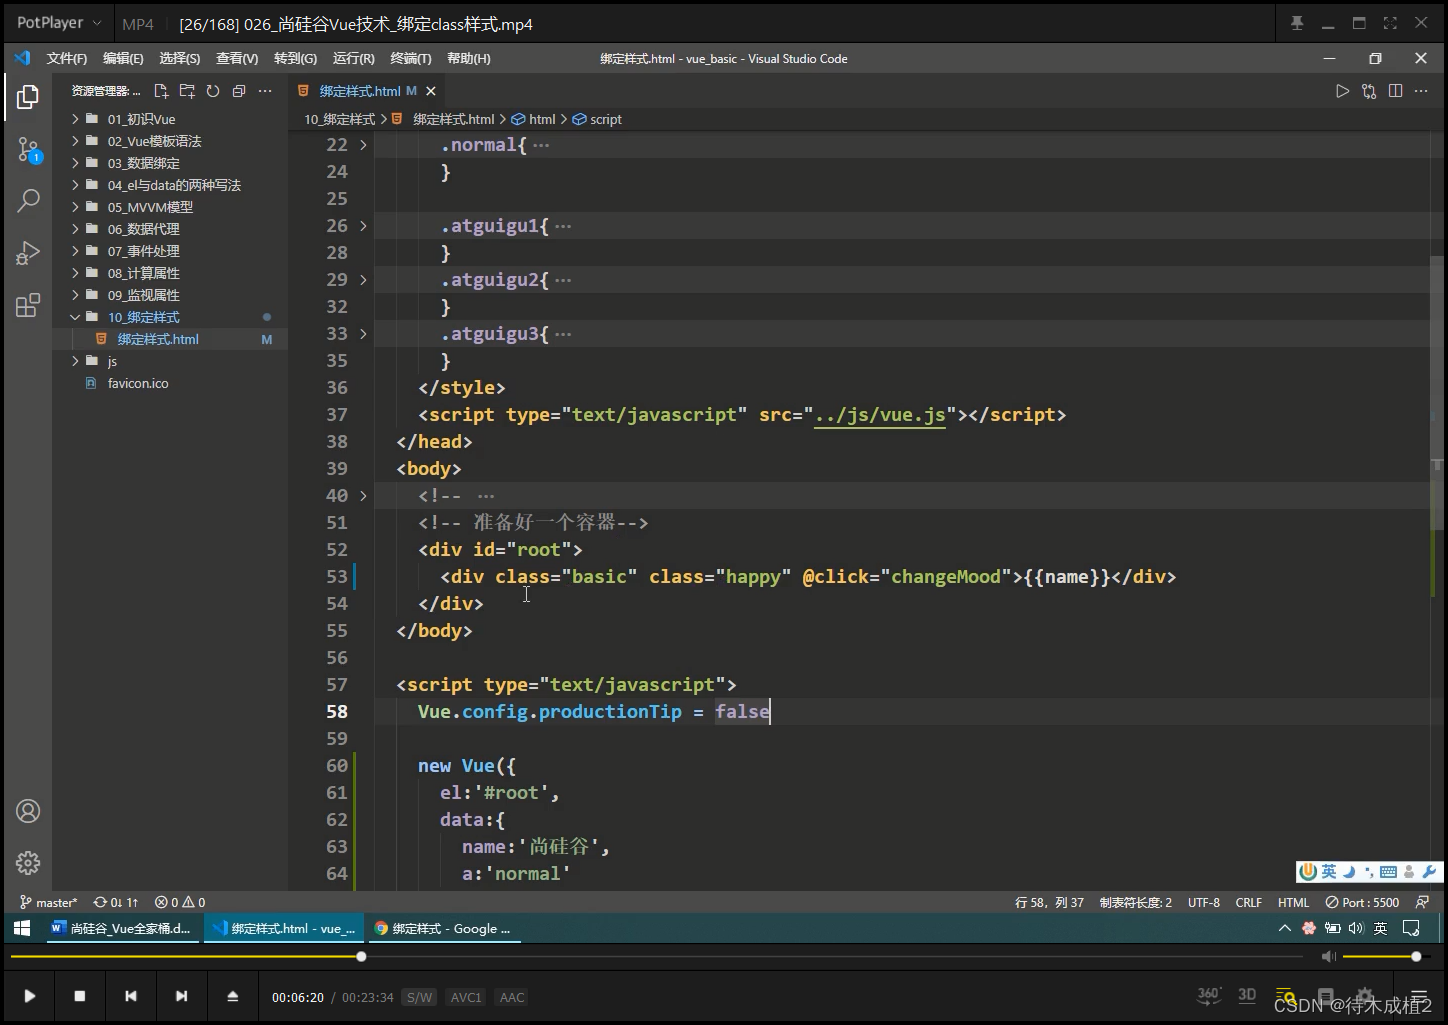The width and height of the screenshot is (1448, 1025).
Task: Pin PotPlayer window on top
Action: 1297,23
